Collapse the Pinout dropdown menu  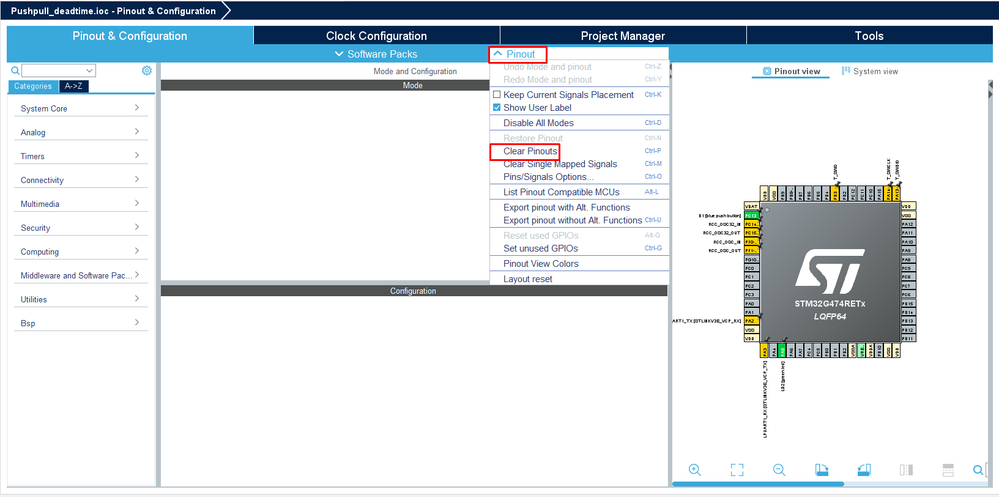[515, 54]
